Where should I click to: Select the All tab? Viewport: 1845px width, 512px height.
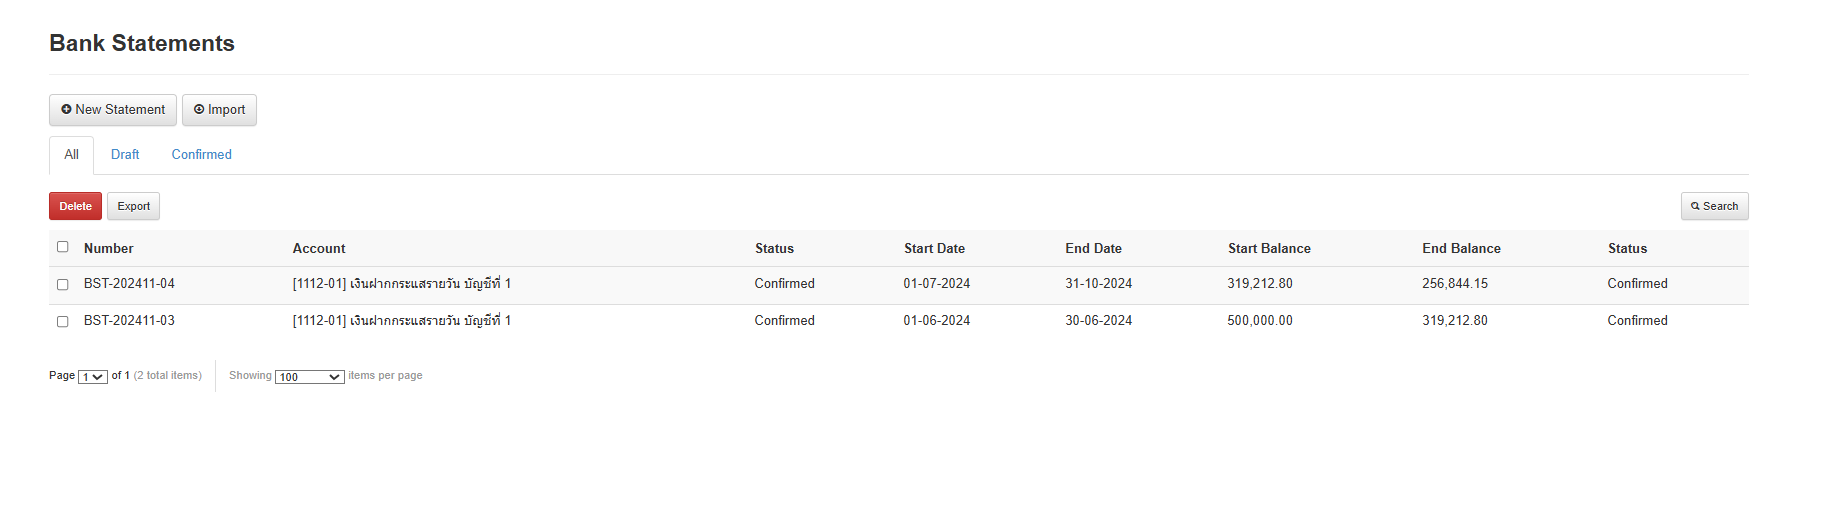(x=71, y=155)
